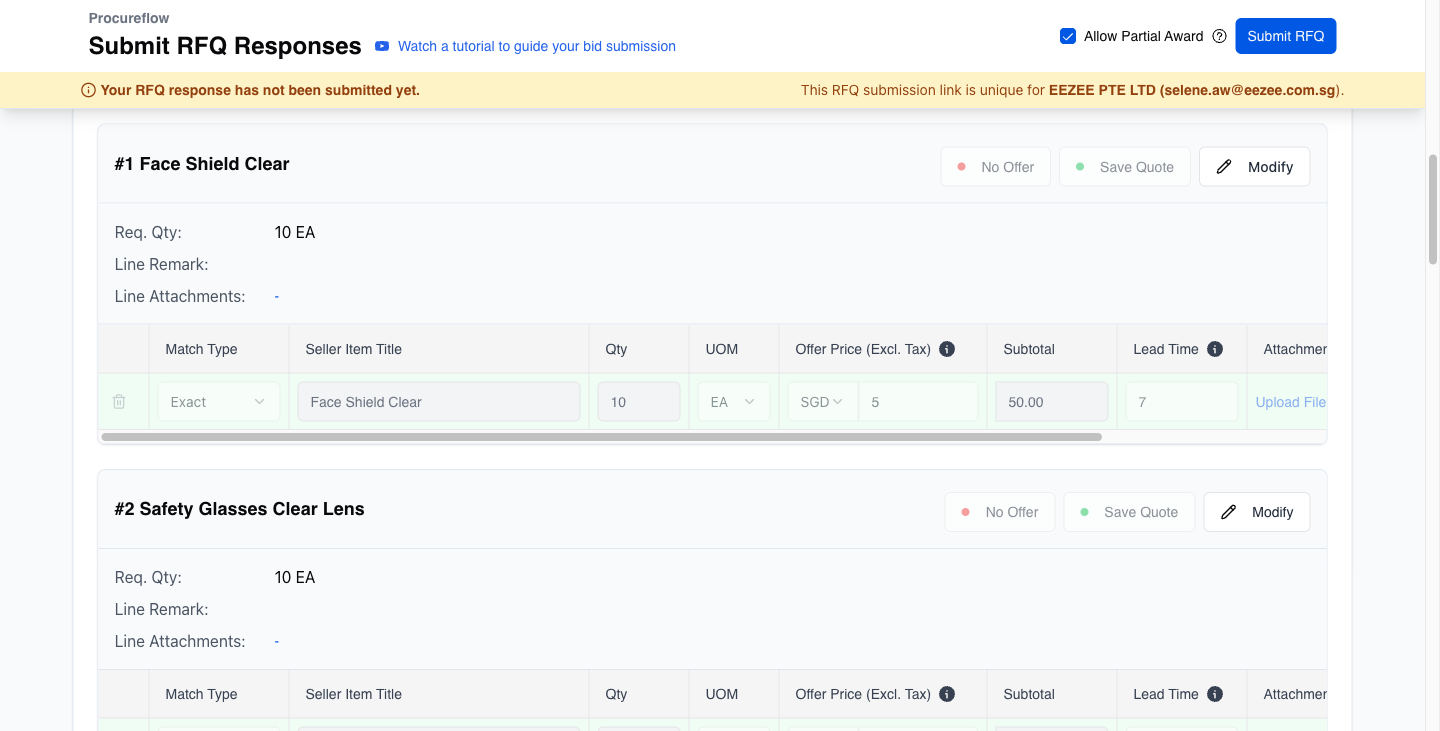Click Offer Price info icon in Safety Glasses table

[x=947, y=694]
